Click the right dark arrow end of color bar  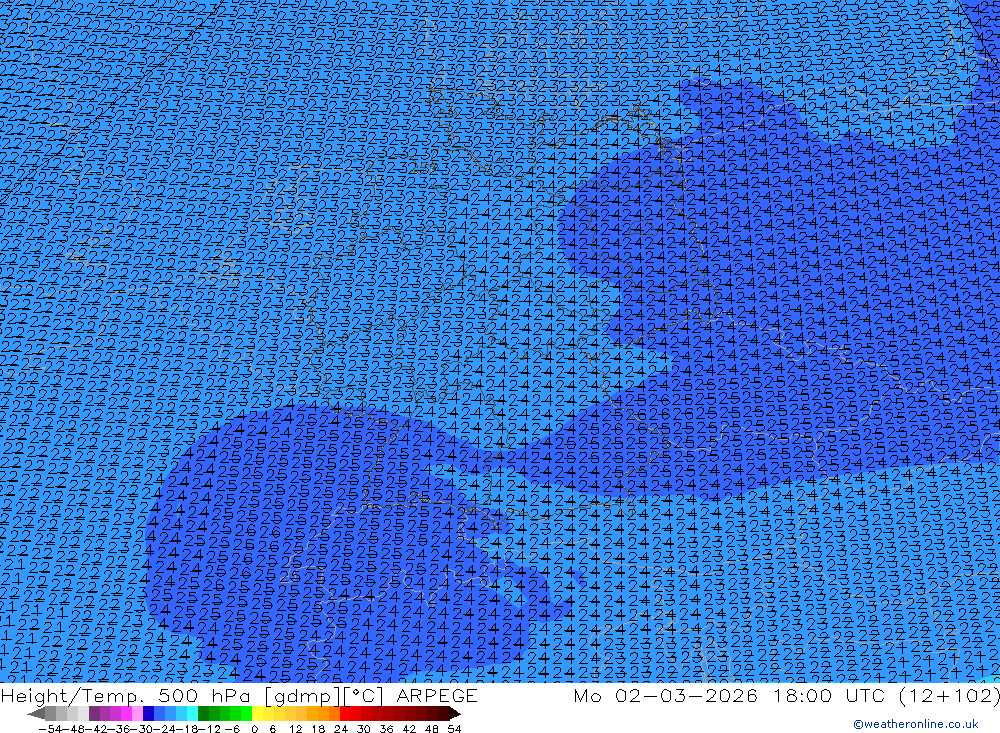pyautogui.click(x=454, y=713)
